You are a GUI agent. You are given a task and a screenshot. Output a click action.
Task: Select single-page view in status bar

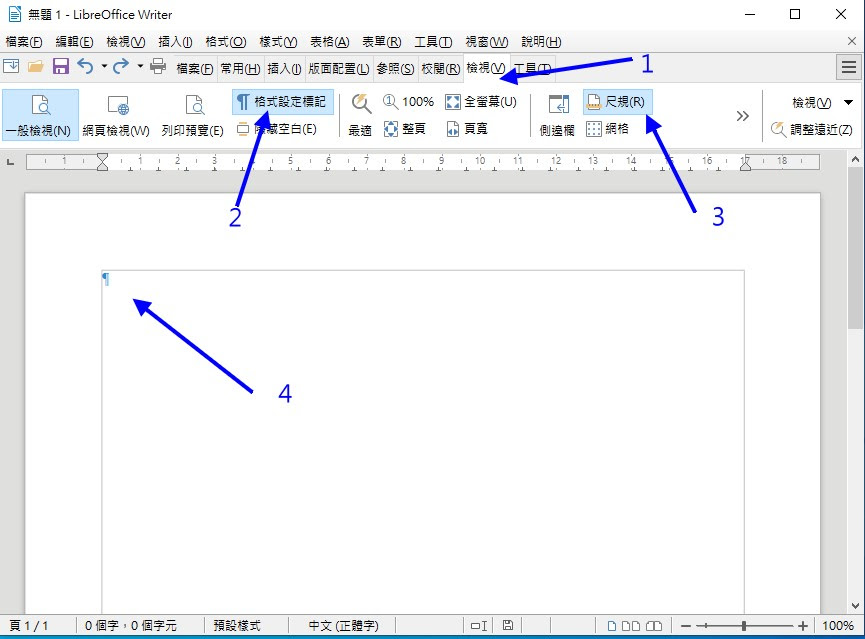click(612, 626)
